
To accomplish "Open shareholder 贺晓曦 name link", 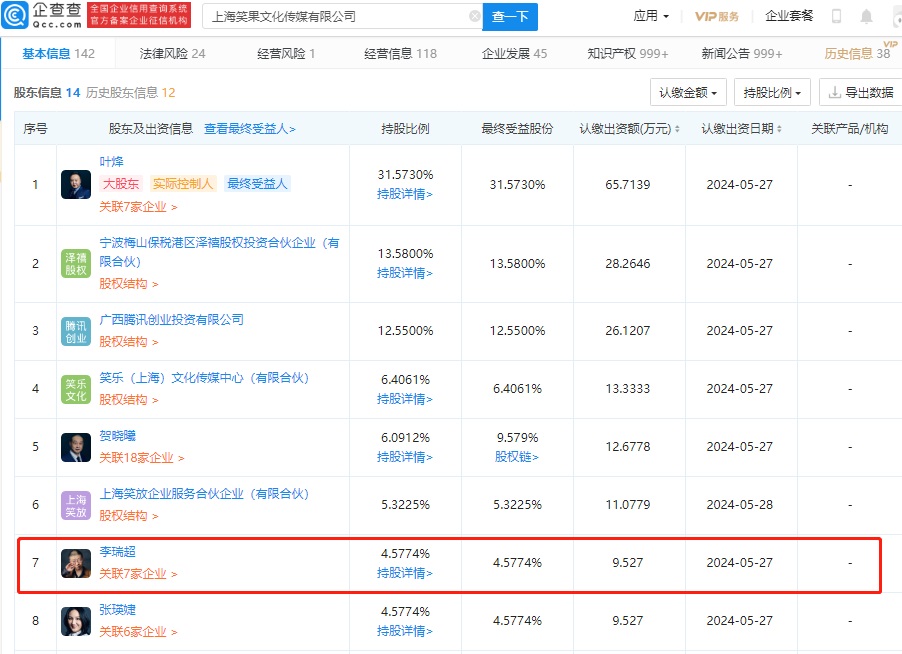I will pos(117,435).
